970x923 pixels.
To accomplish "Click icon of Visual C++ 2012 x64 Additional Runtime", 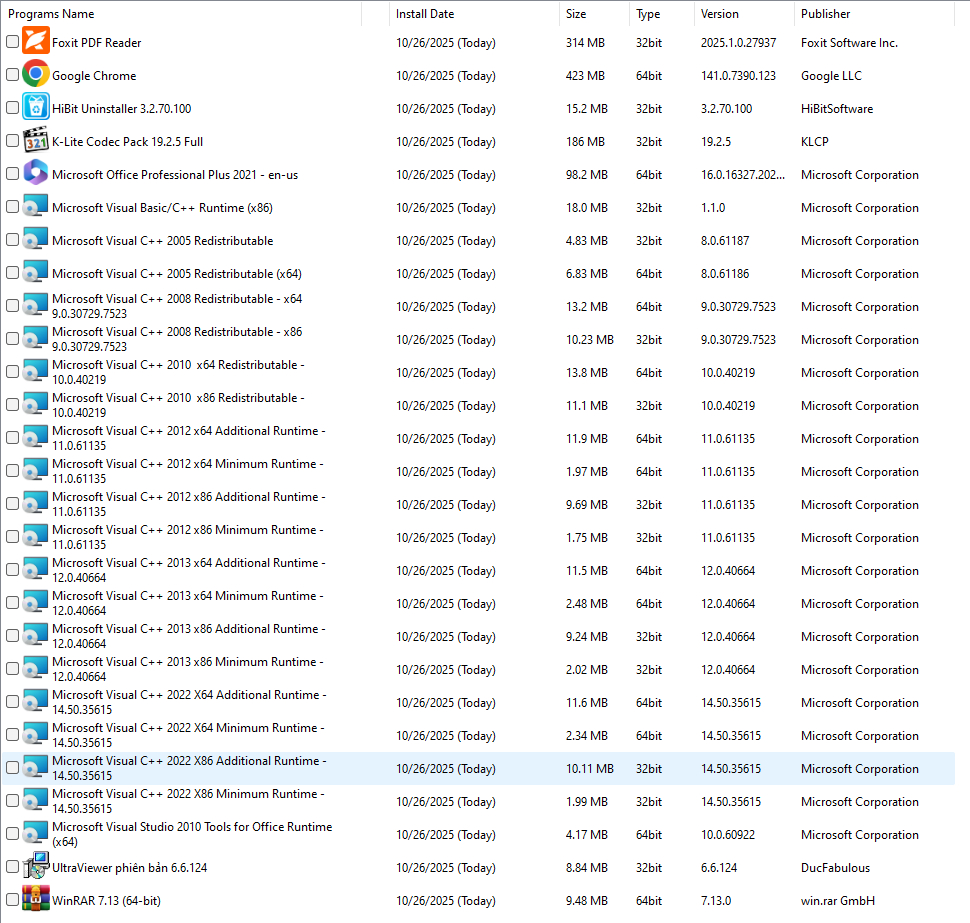I will (35, 437).
